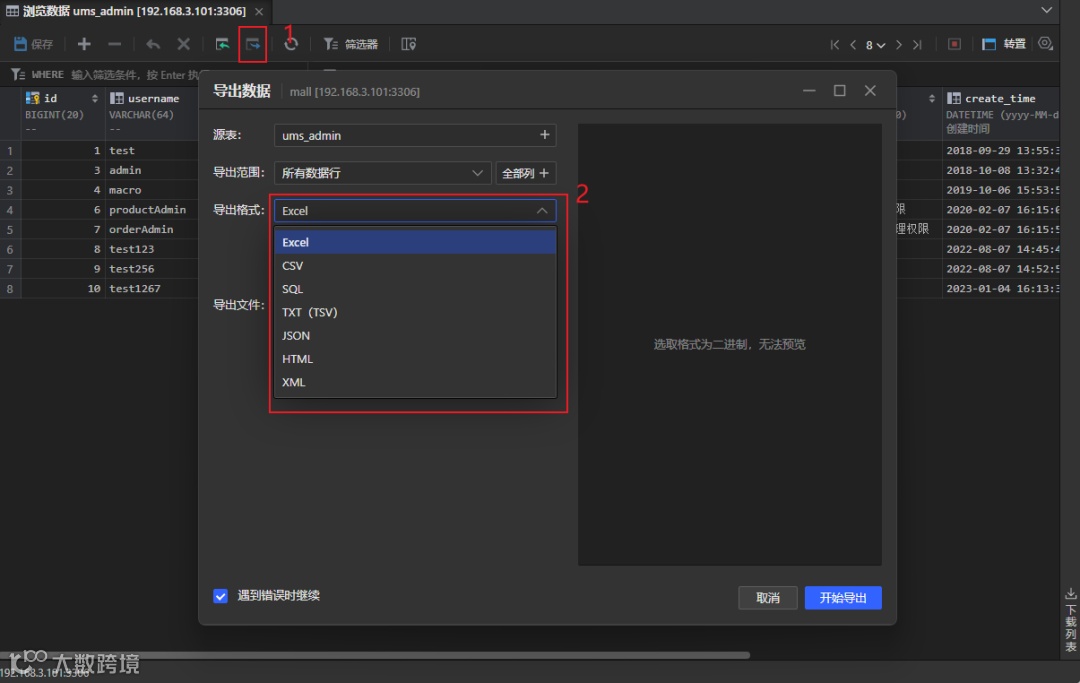Discard changes with the X toolbar icon

pos(183,44)
